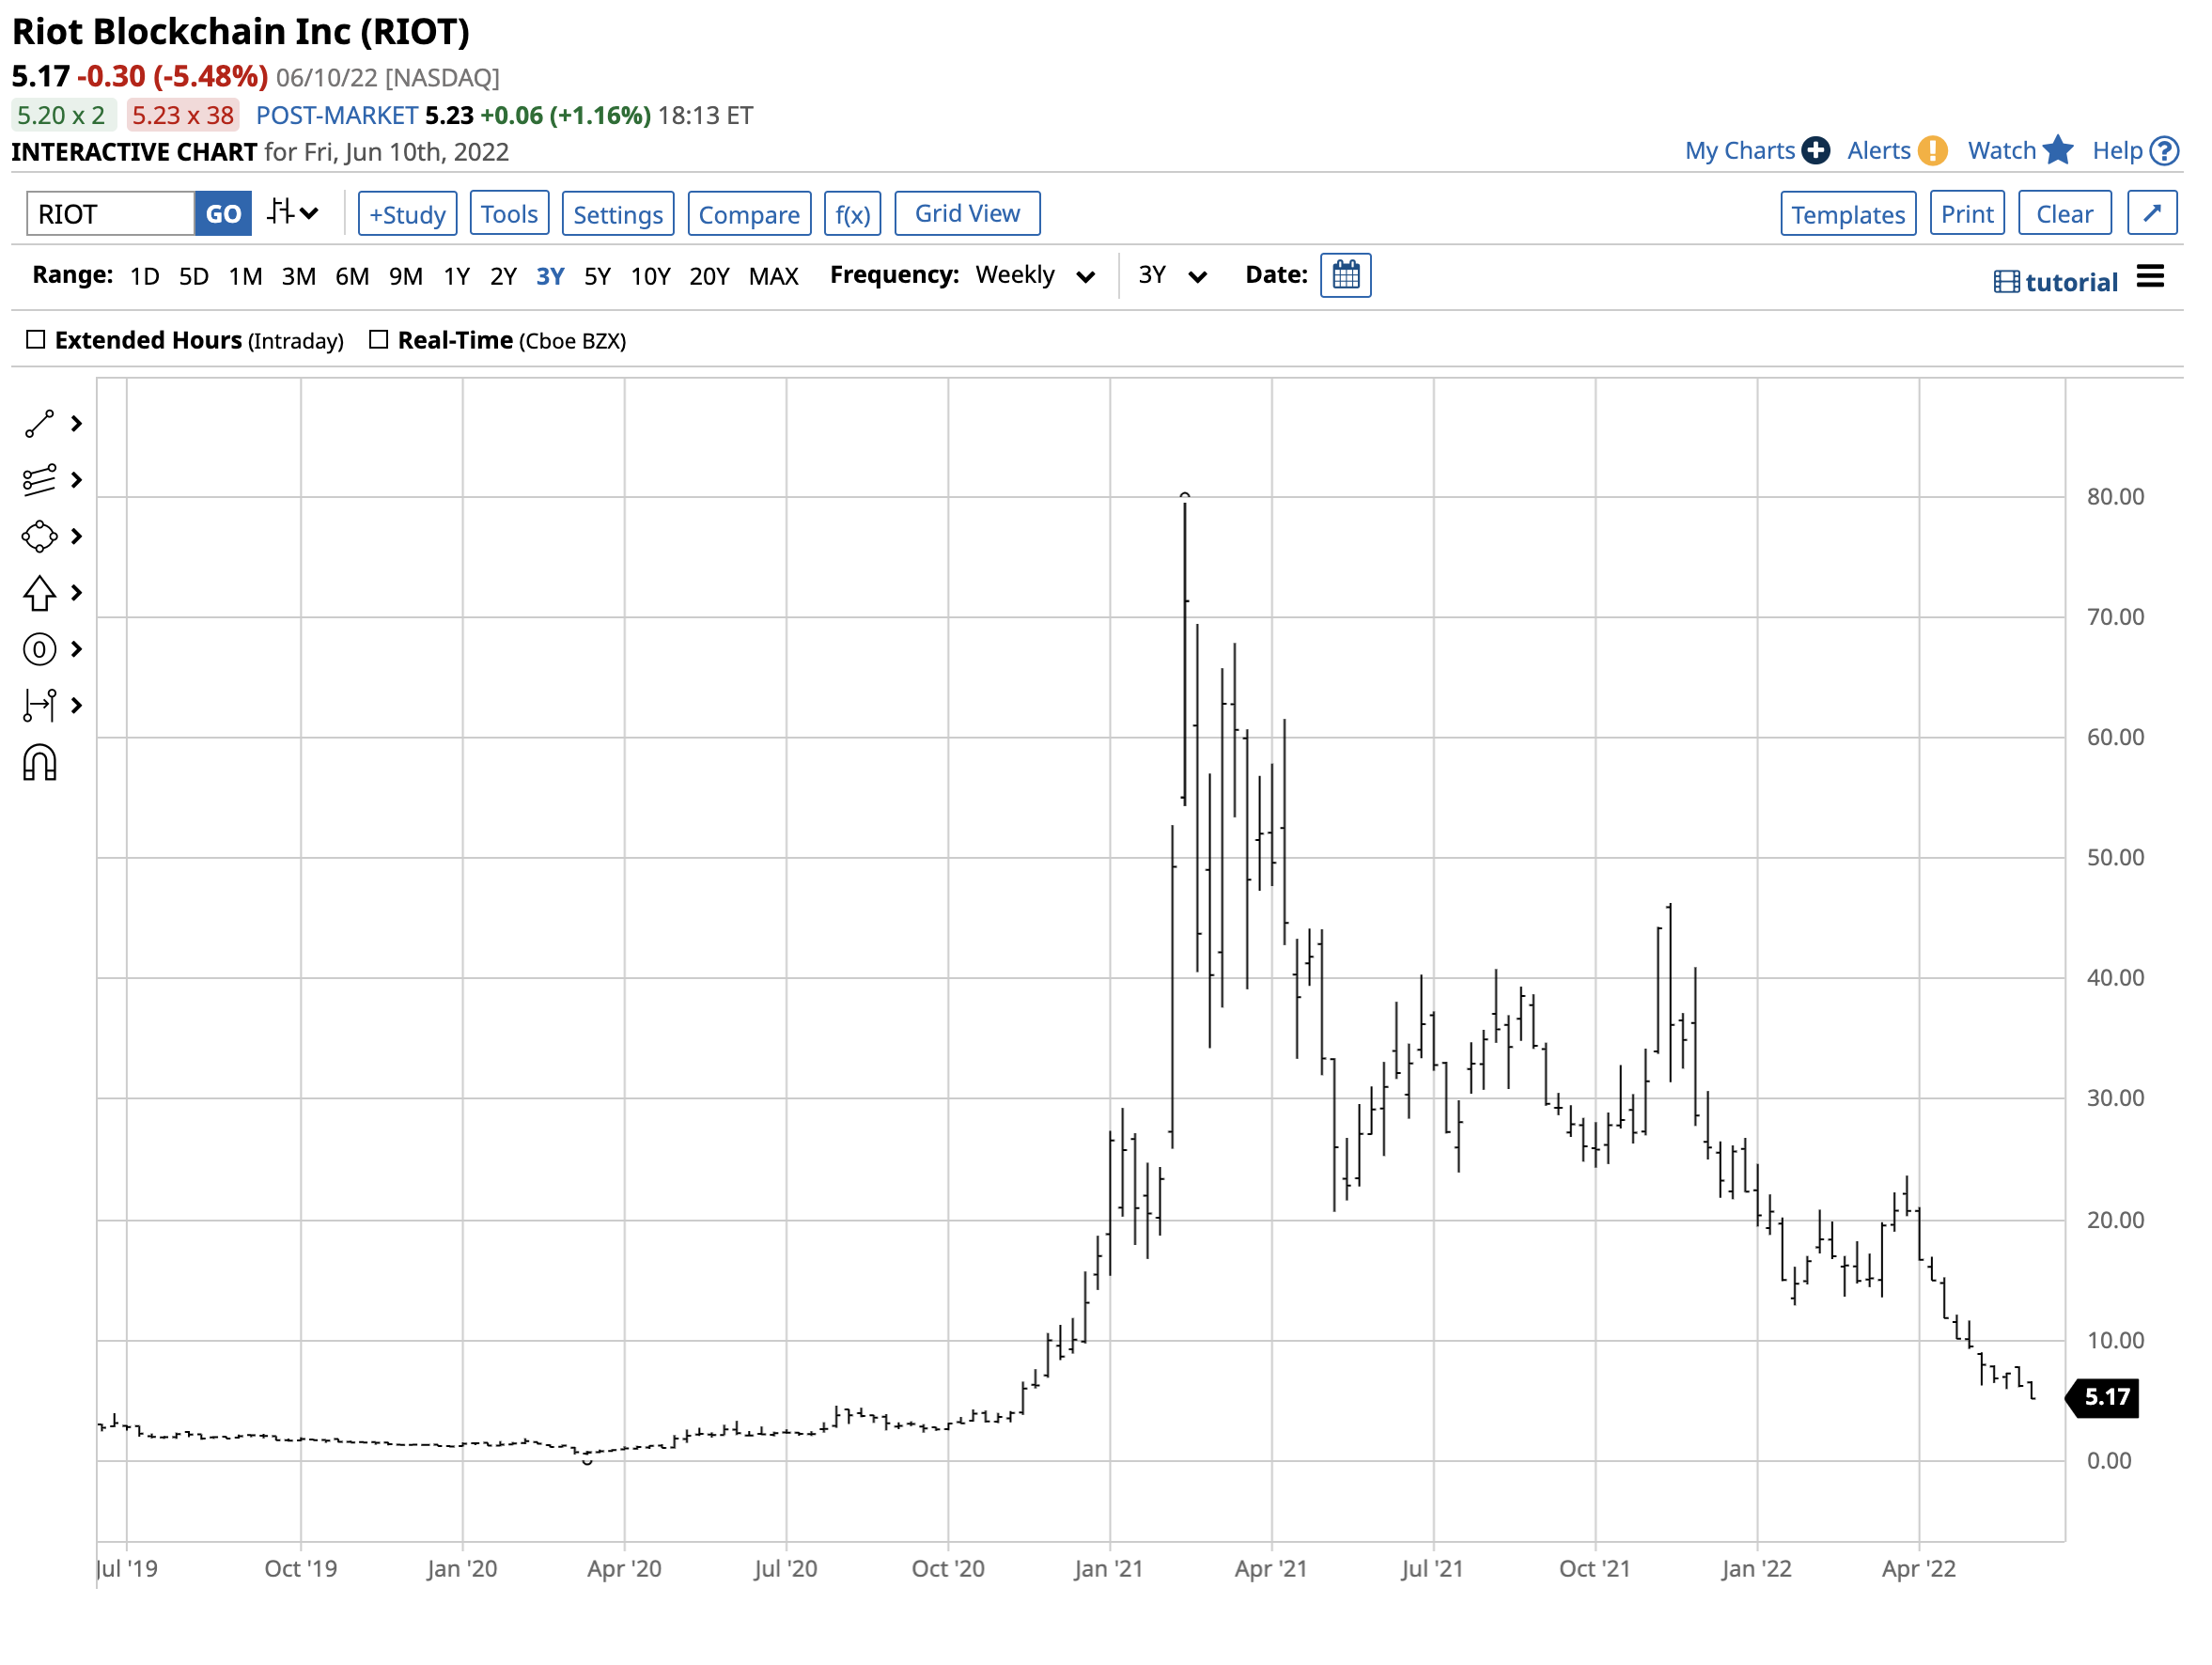Open the Frequency Weekly dropdown
The width and height of the screenshot is (2212, 1665).
coord(1036,275)
